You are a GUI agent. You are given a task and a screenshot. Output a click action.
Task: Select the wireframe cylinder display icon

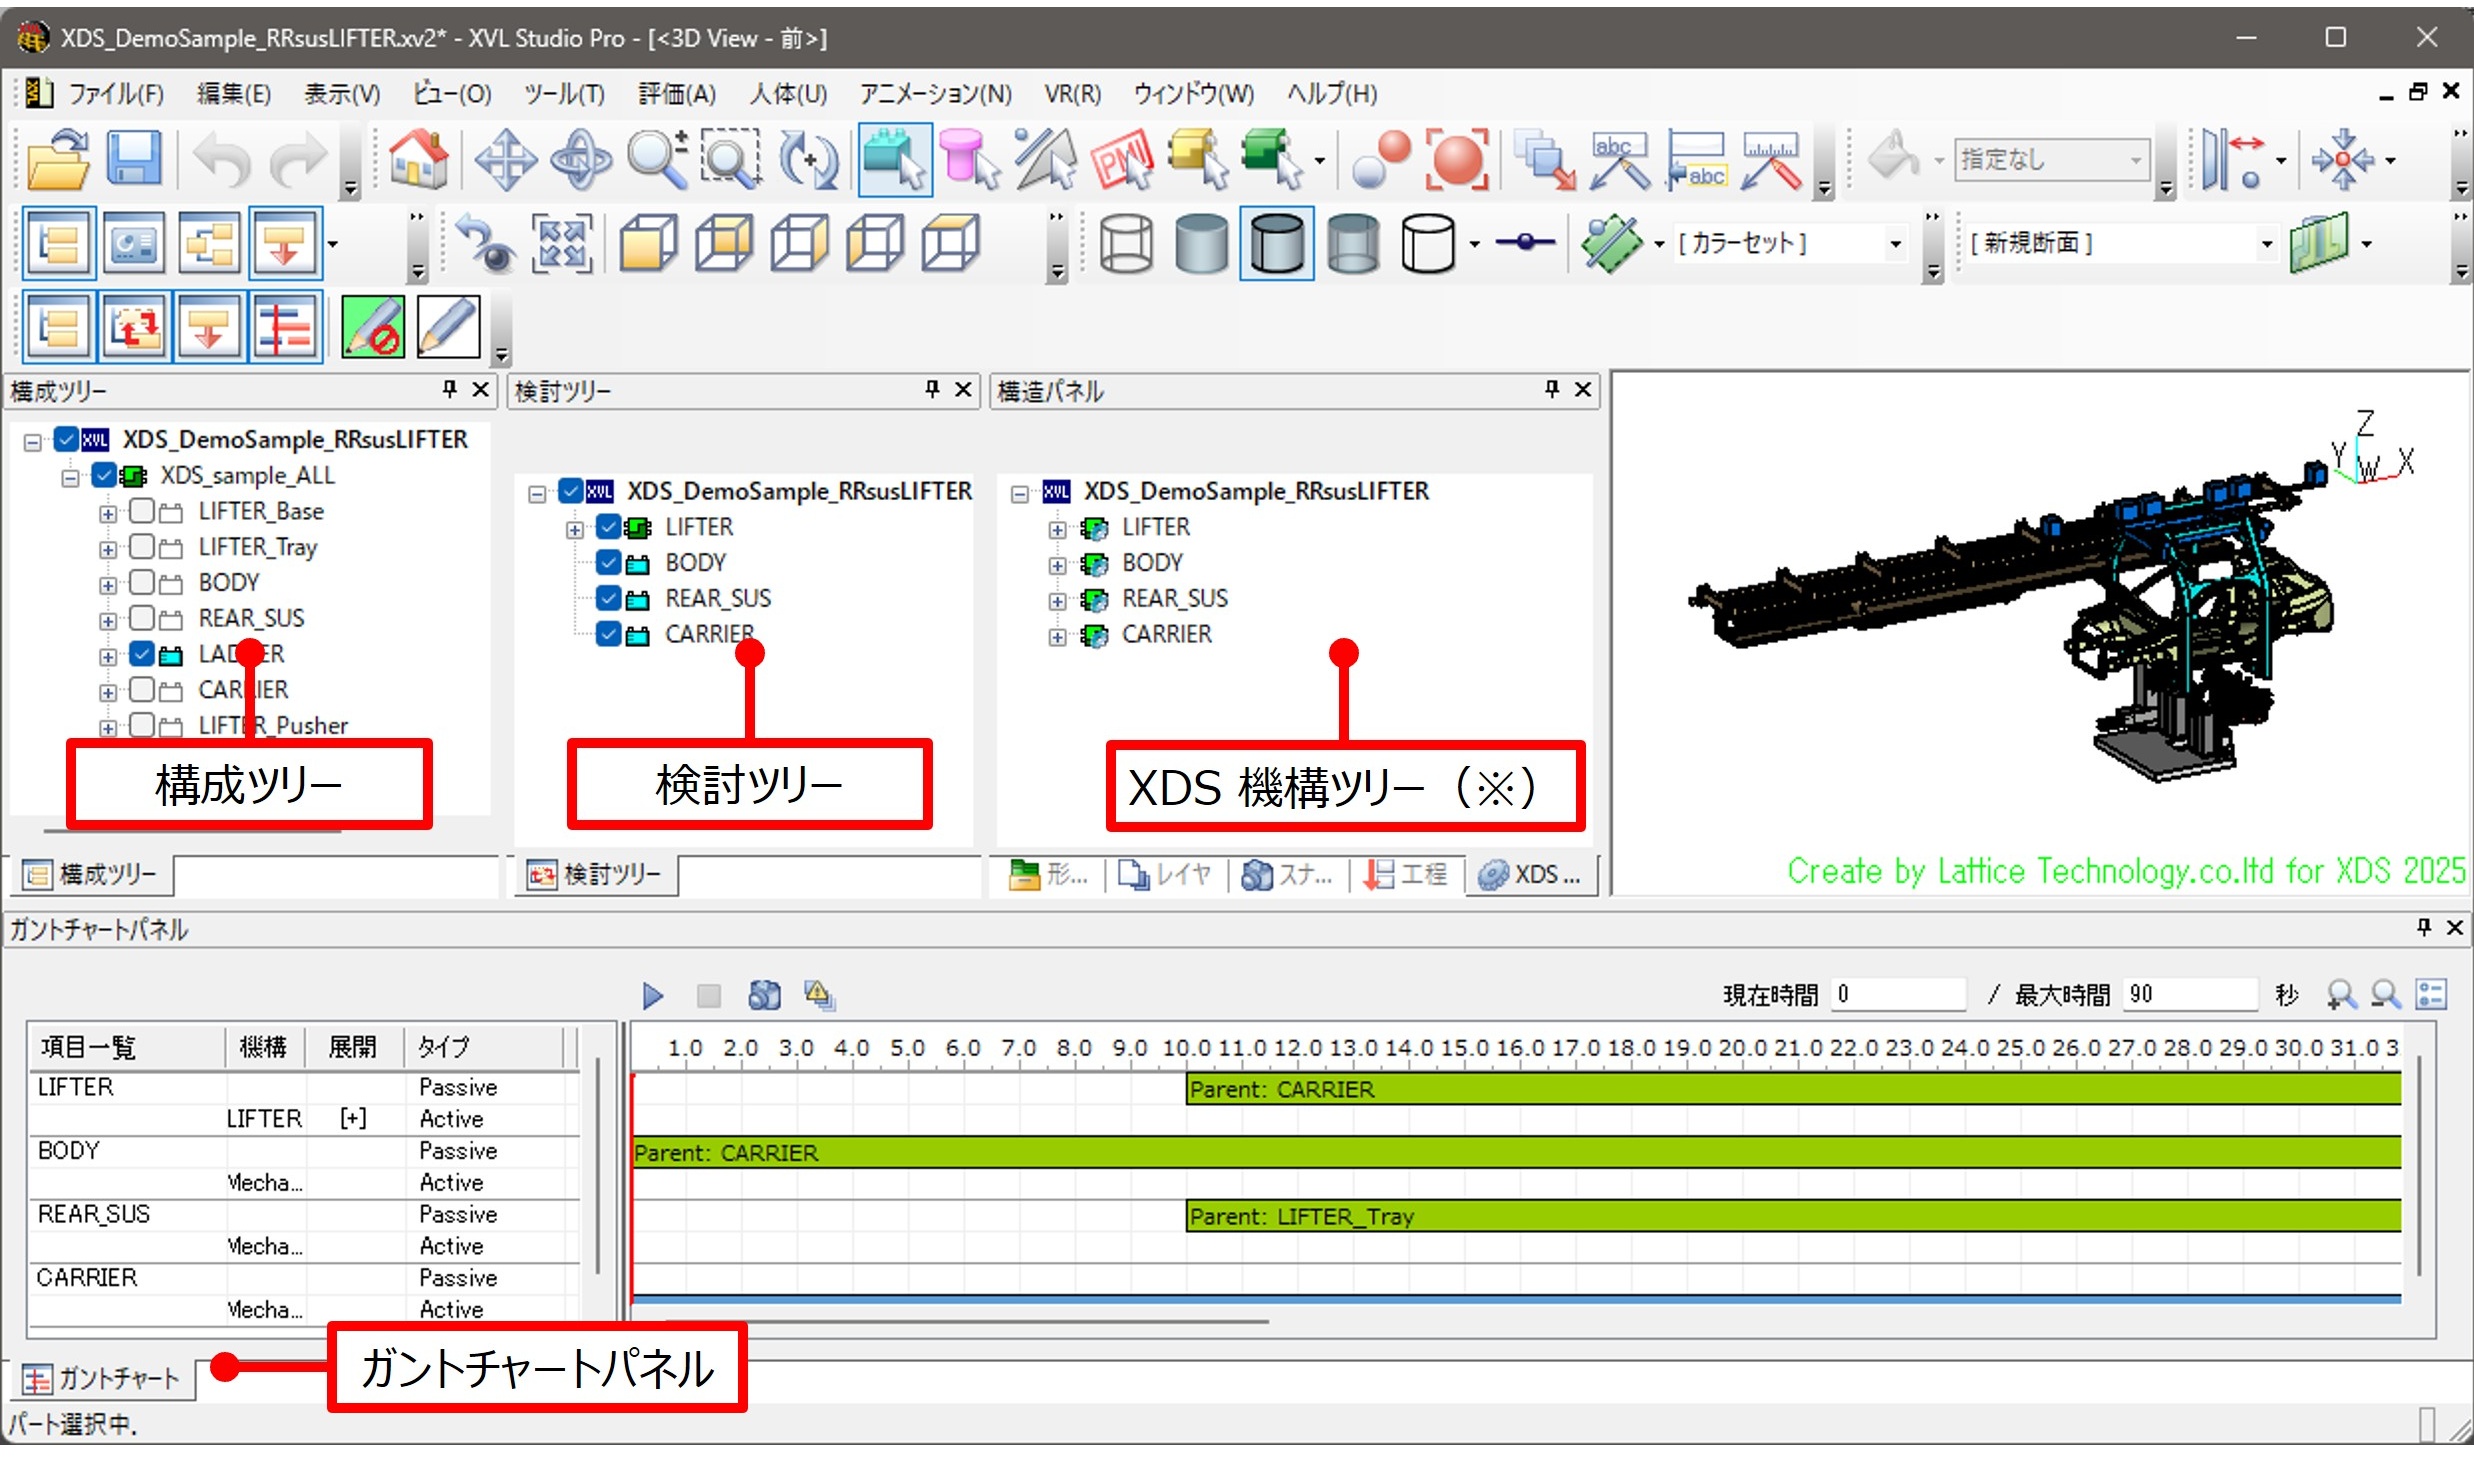tap(1125, 244)
